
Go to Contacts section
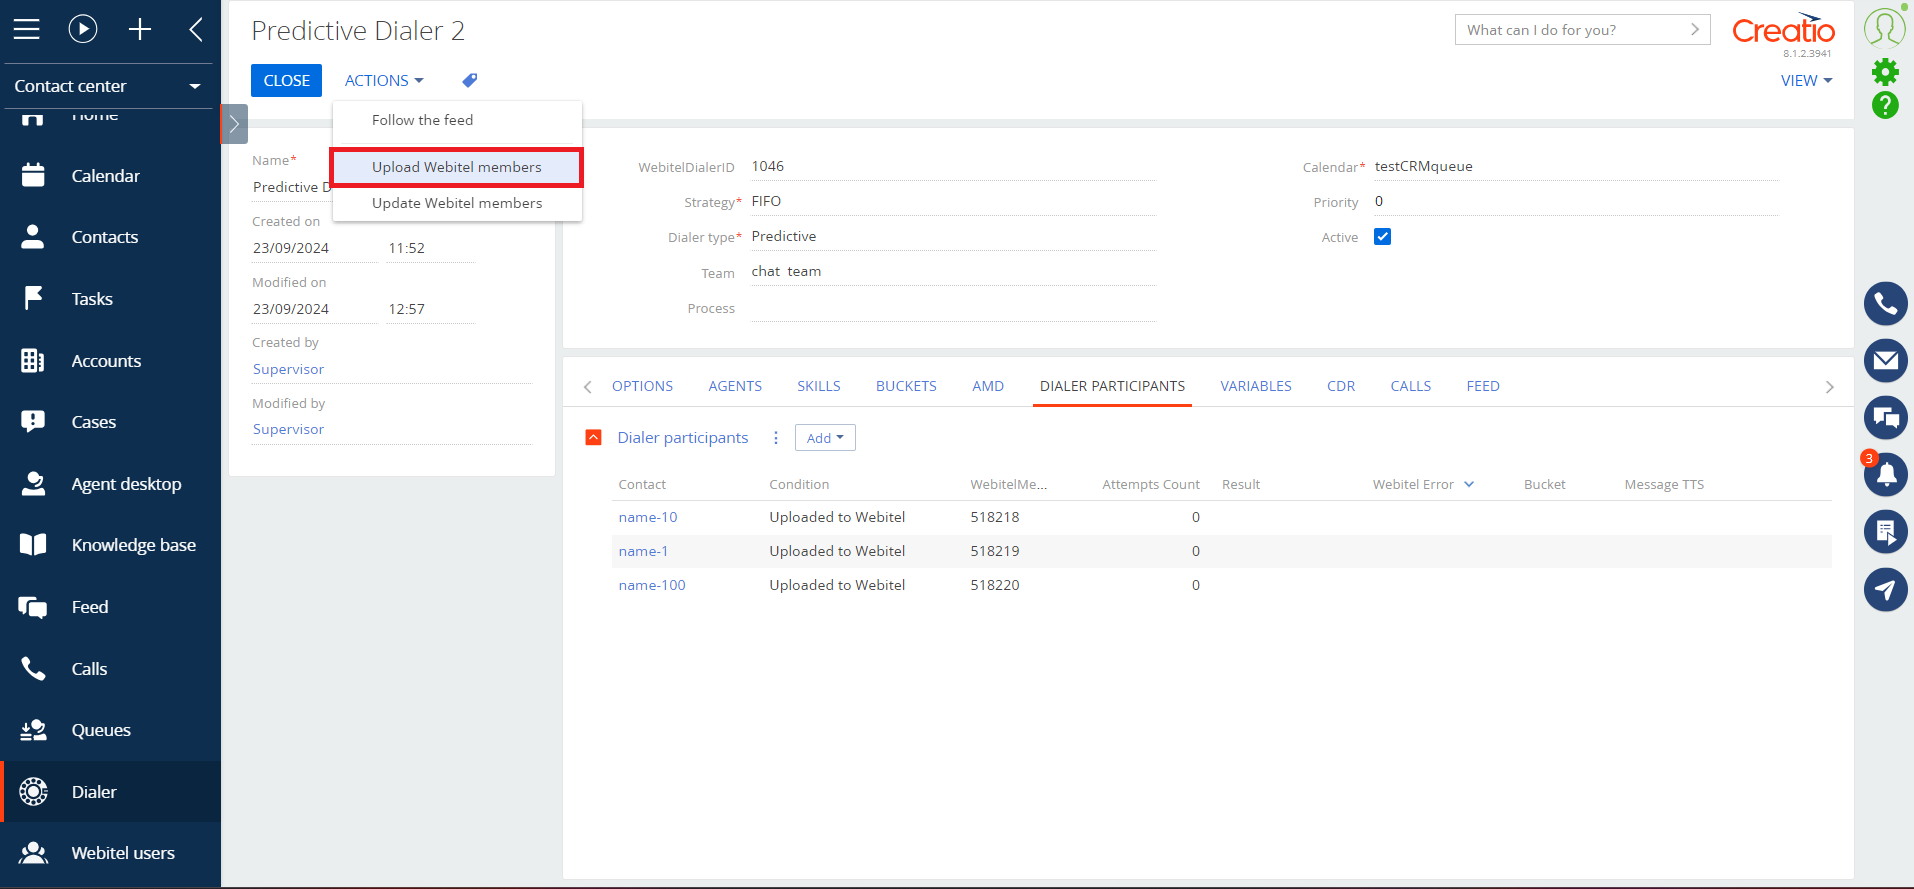pos(110,237)
